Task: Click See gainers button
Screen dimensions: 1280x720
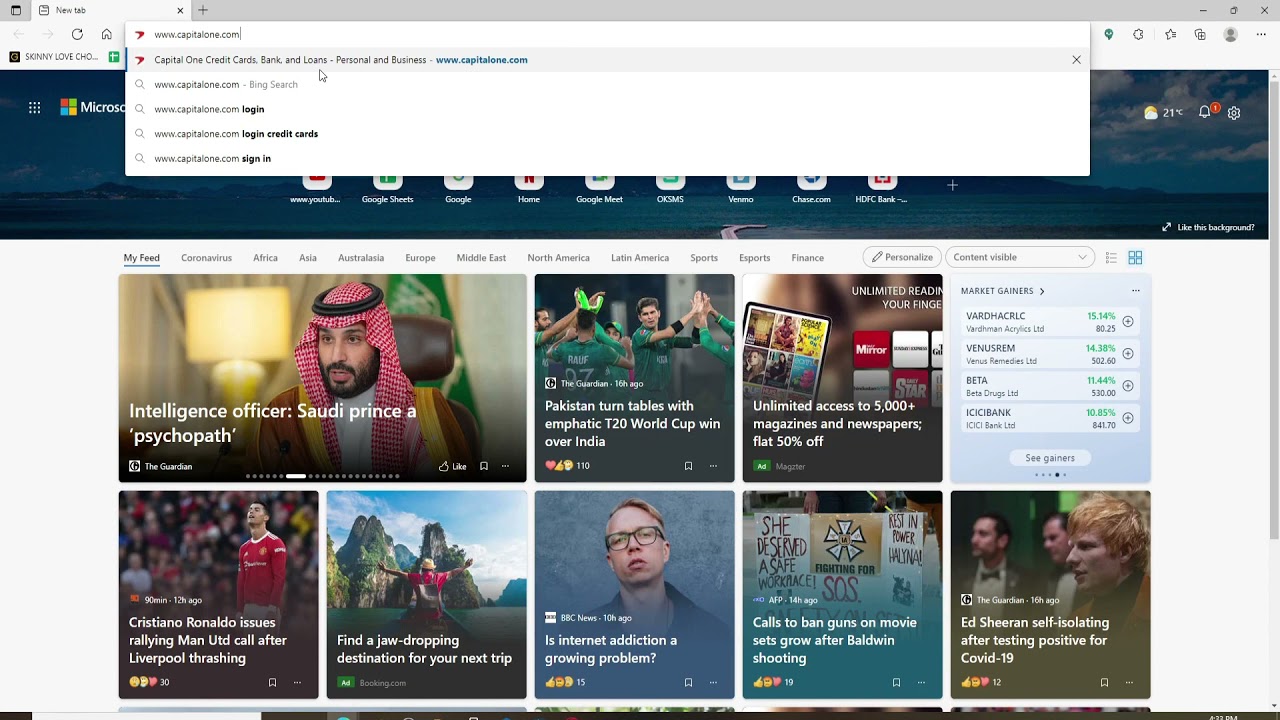Action: (x=1050, y=458)
